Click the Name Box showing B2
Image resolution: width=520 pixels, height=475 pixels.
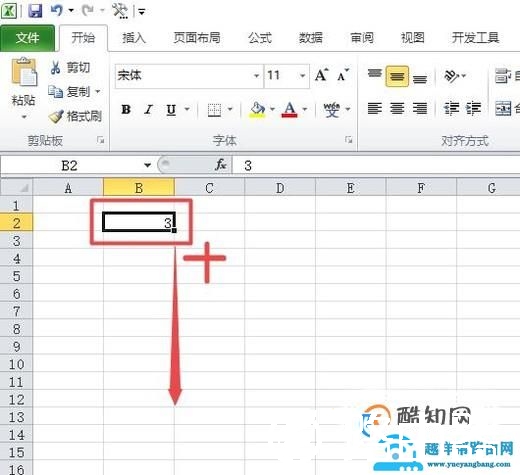[70, 165]
